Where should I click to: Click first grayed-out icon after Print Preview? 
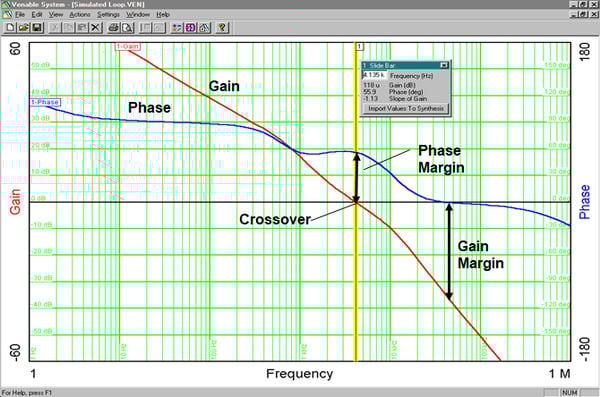pos(145,28)
